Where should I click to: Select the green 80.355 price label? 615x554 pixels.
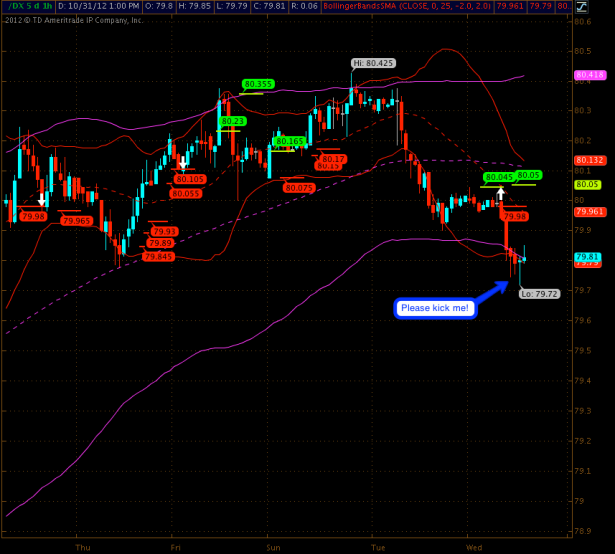point(257,84)
